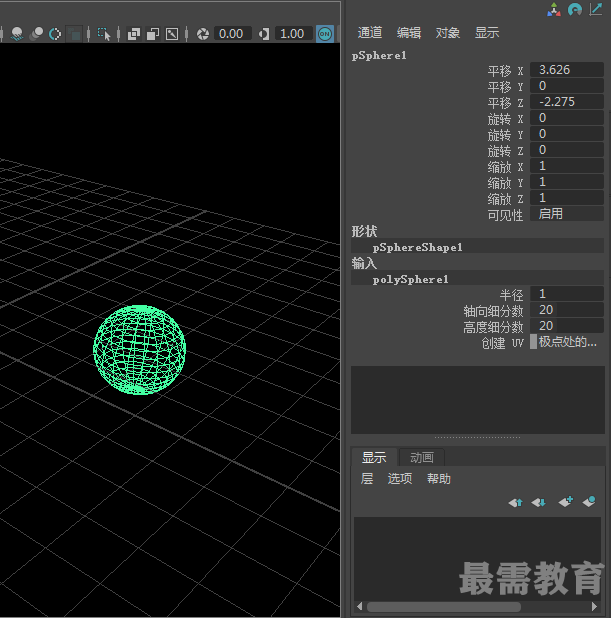Screen dimensions: 611x618
Task: Select the 平移 X attribute label
Action: (505, 71)
